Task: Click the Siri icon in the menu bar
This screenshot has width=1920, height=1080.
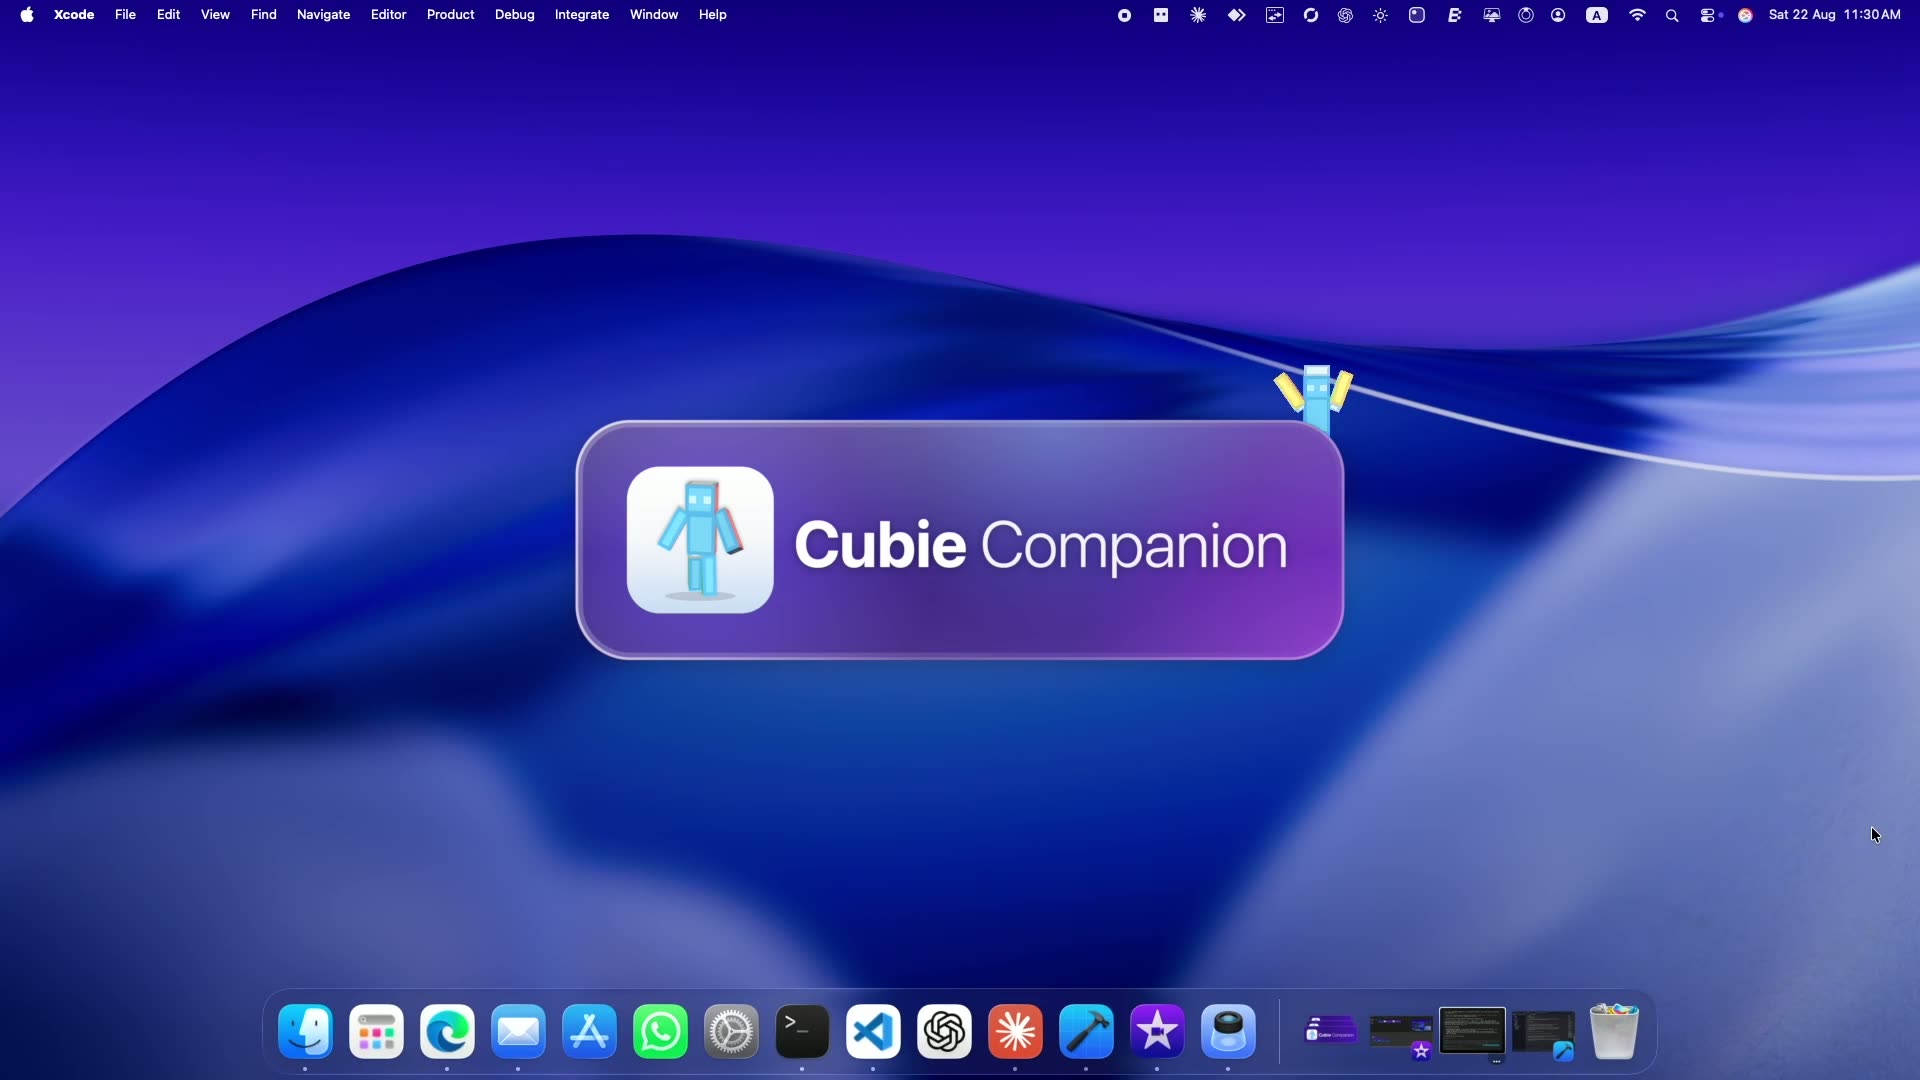Action: 1745,15
